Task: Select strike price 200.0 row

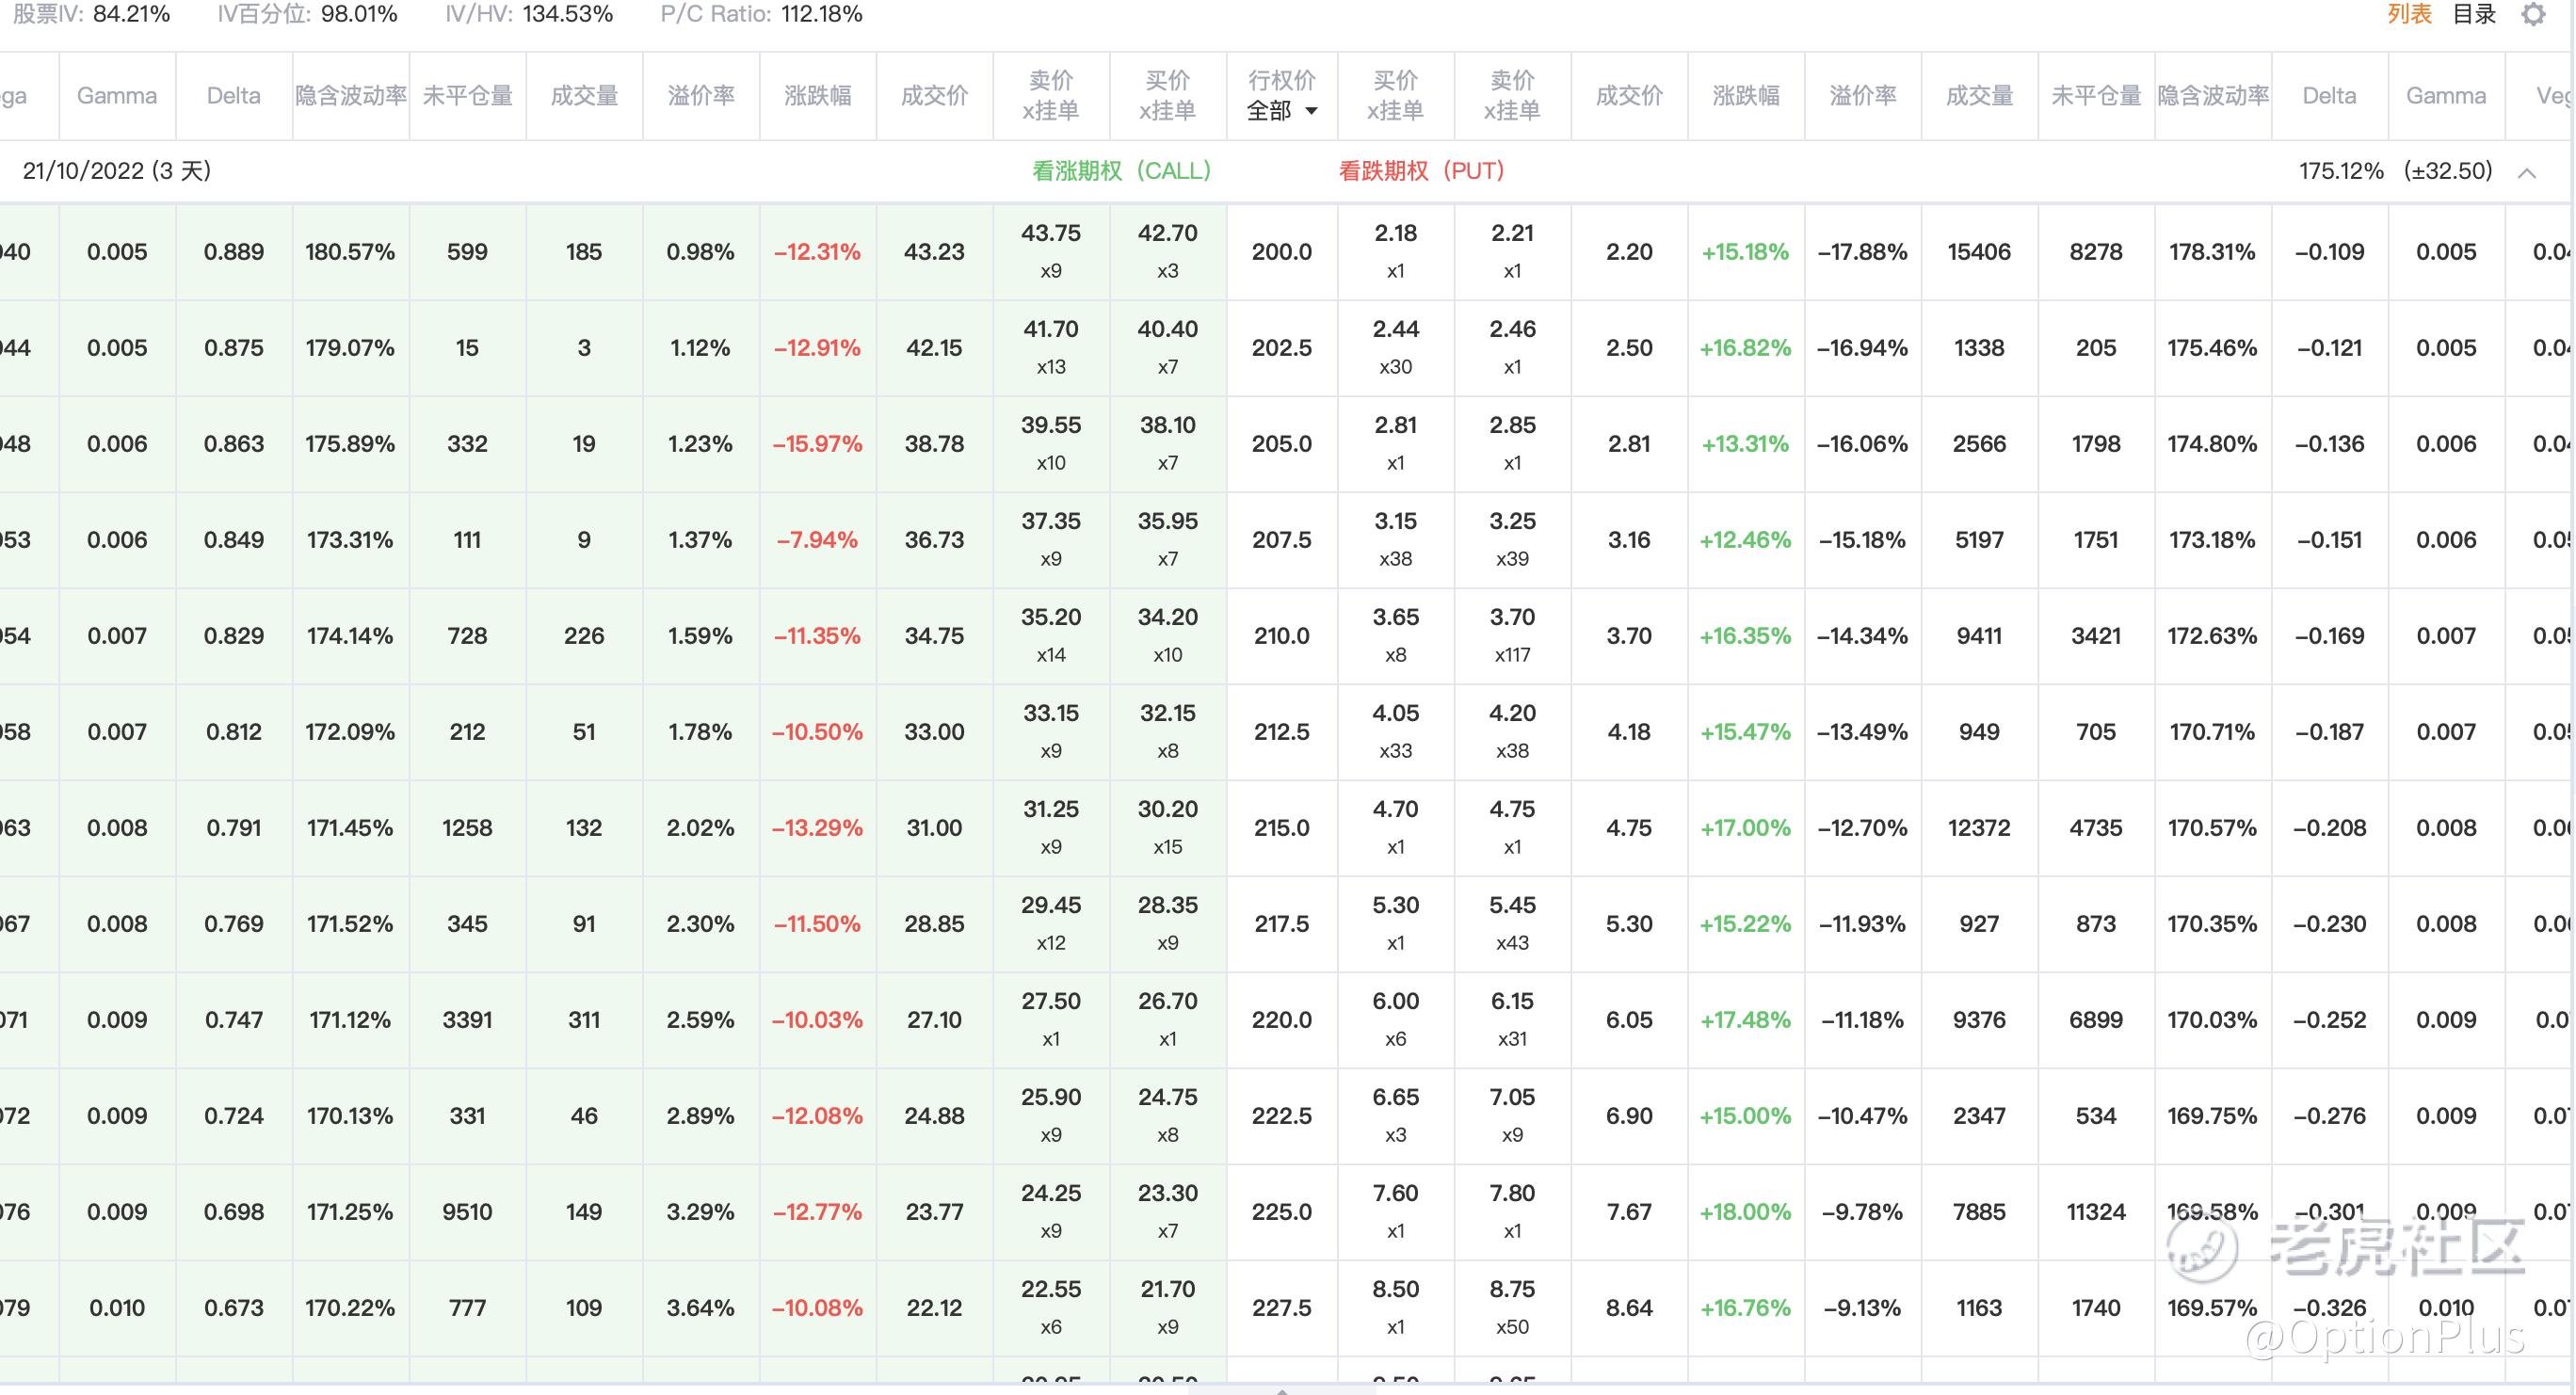Action: 1281,252
